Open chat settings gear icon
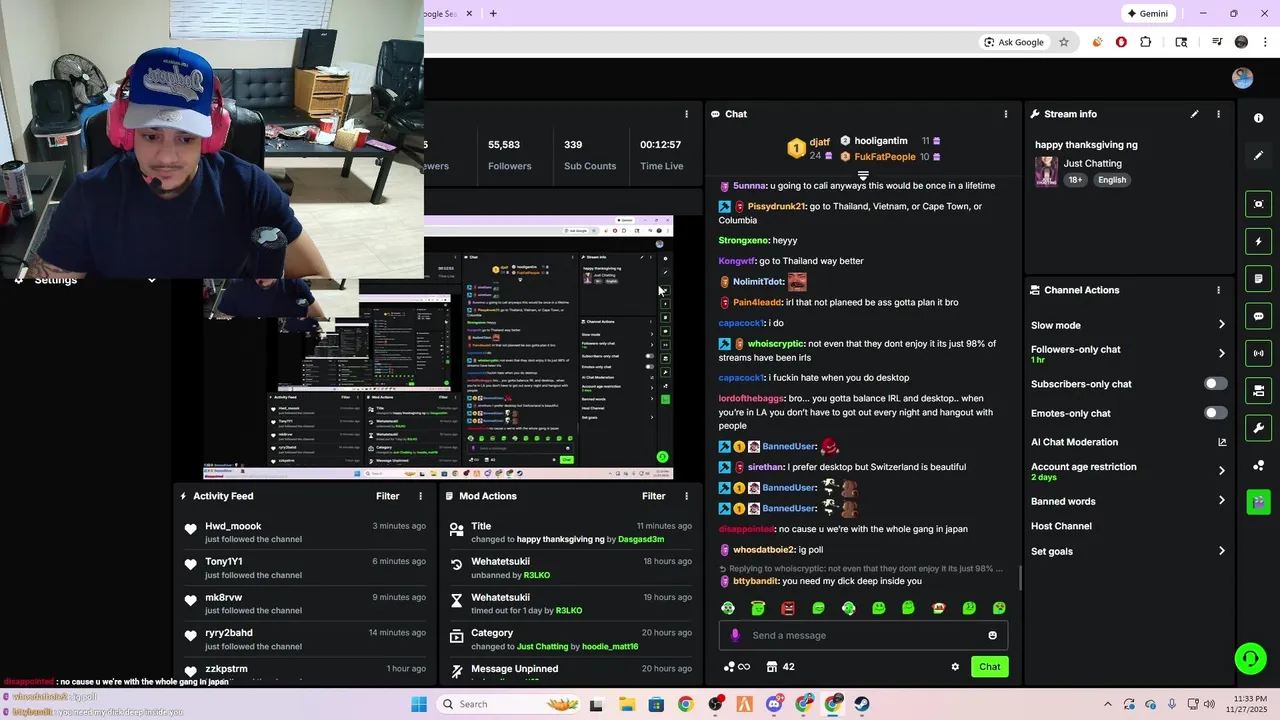Viewport: 1280px width, 720px height. click(x=955, y=667)
